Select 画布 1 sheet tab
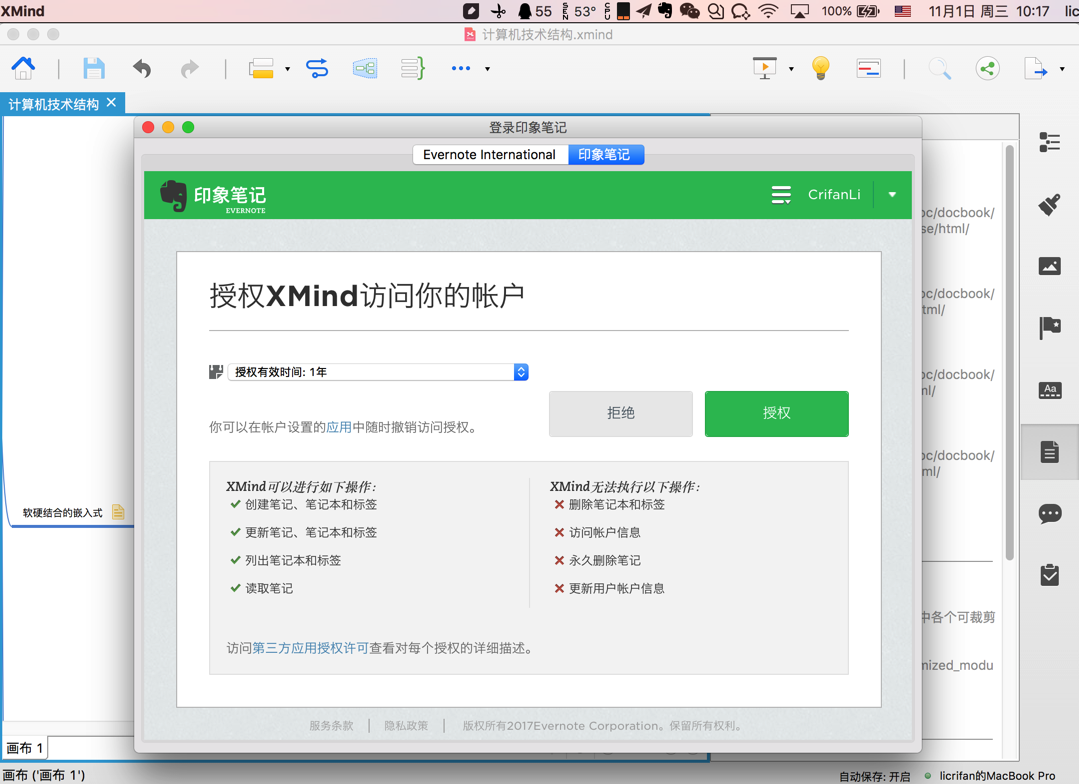Viewport: 1079px width, 784px height. click(x=25, y=748)
